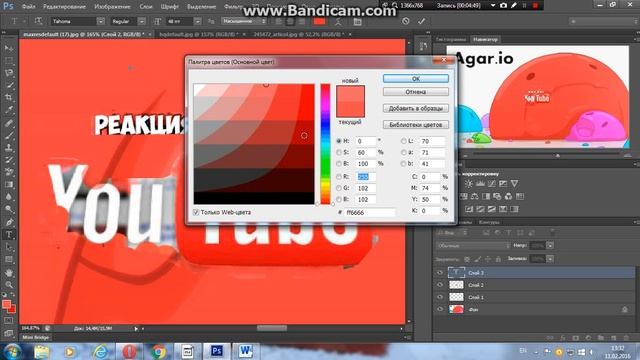Select the Clone Stamp tool
The height and width of the screenshot is (360, 640).
[9, 147]
